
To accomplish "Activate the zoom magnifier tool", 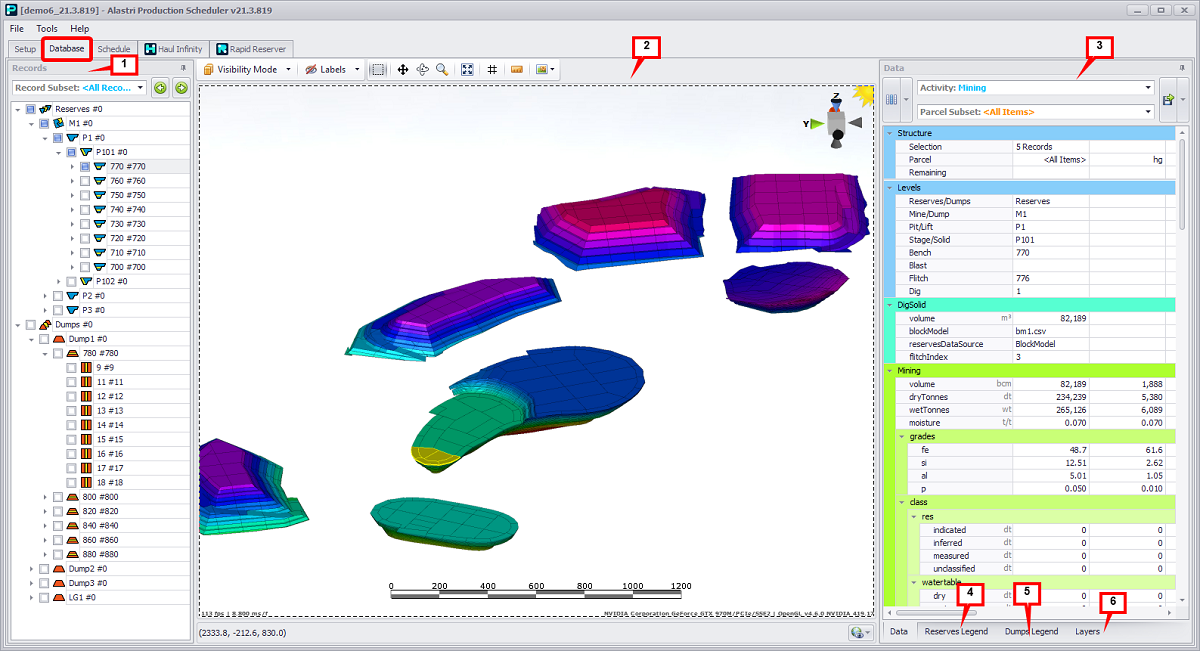I will pyautogui.click(x=441, y=70).
